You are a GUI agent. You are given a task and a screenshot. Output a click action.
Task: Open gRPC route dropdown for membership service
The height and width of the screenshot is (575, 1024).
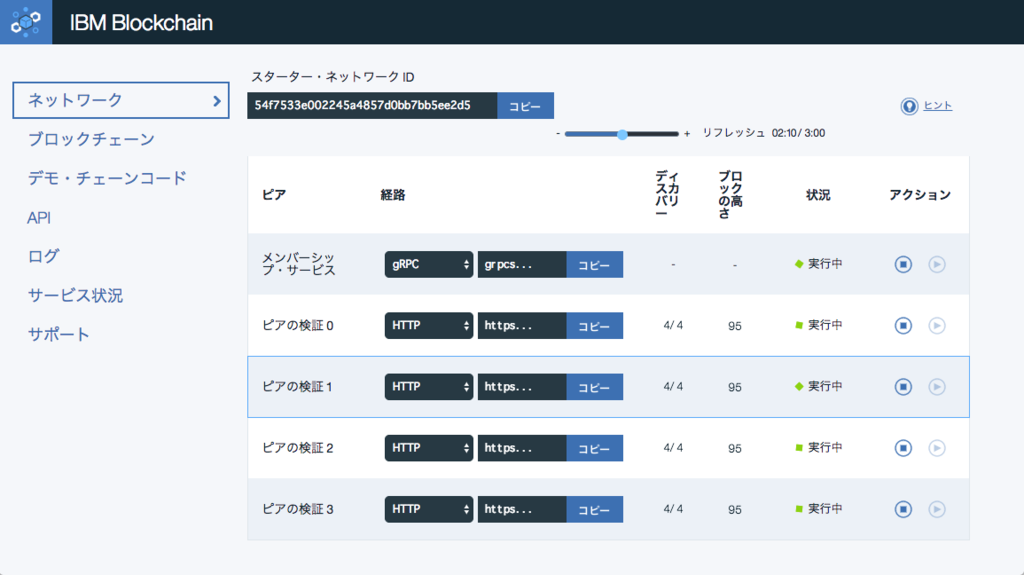tap(428, 265)
